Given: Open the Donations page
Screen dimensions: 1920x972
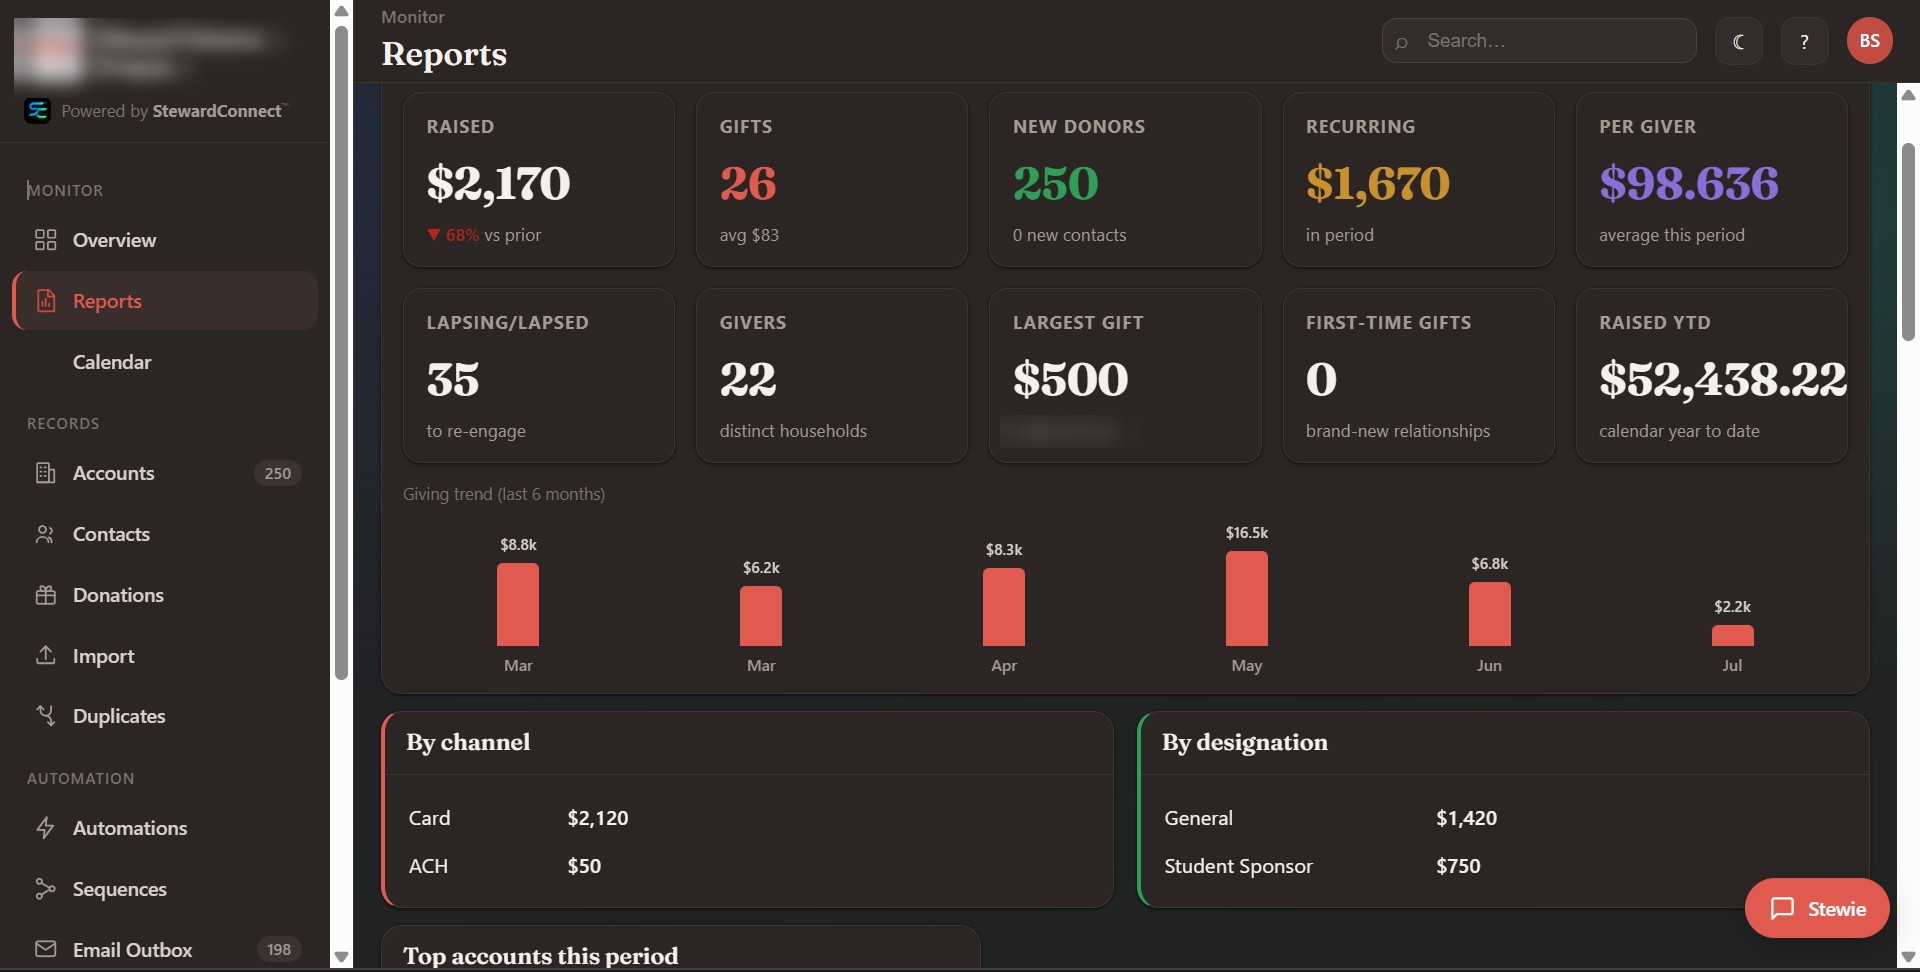Looking at the screenshot, I should click(165, 595).
